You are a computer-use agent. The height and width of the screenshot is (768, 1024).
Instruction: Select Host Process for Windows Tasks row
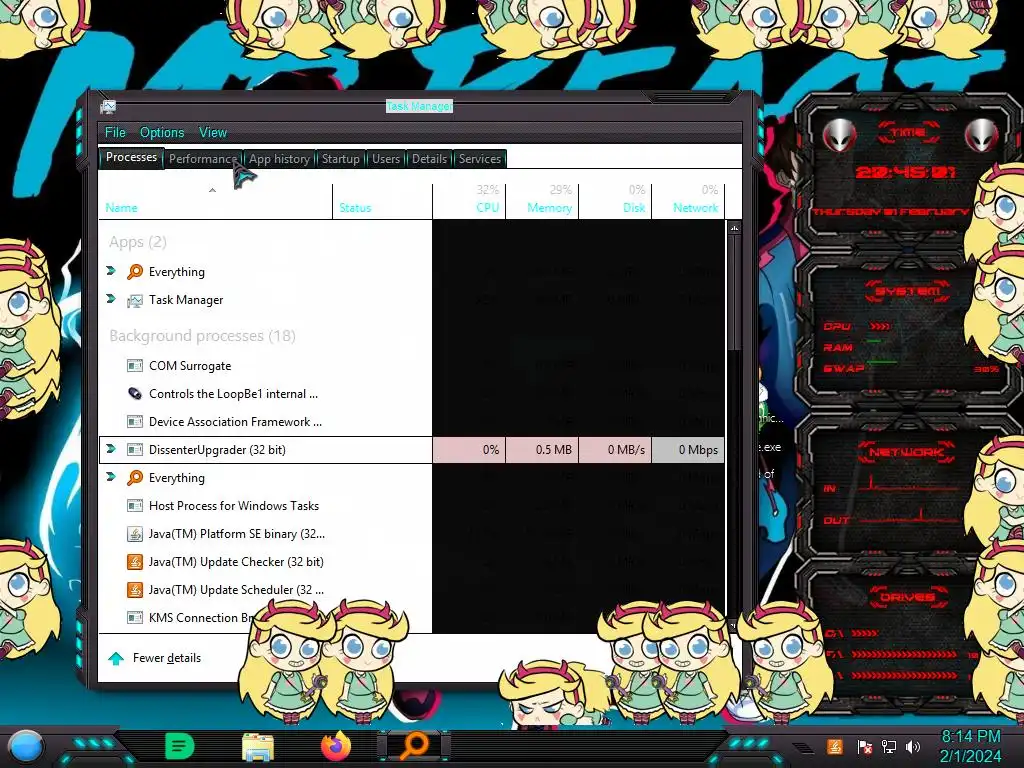pos(411,505)
